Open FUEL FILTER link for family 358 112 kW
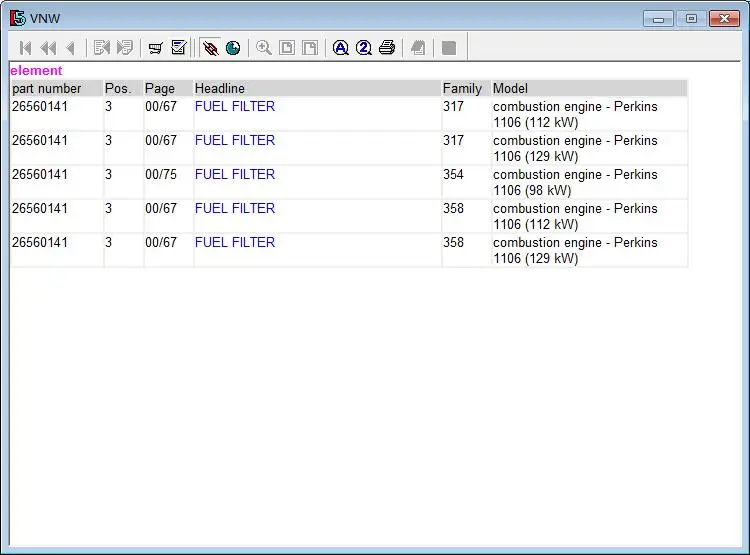Image resolution: width=750 pixels, height=555 pixels. 235,208
